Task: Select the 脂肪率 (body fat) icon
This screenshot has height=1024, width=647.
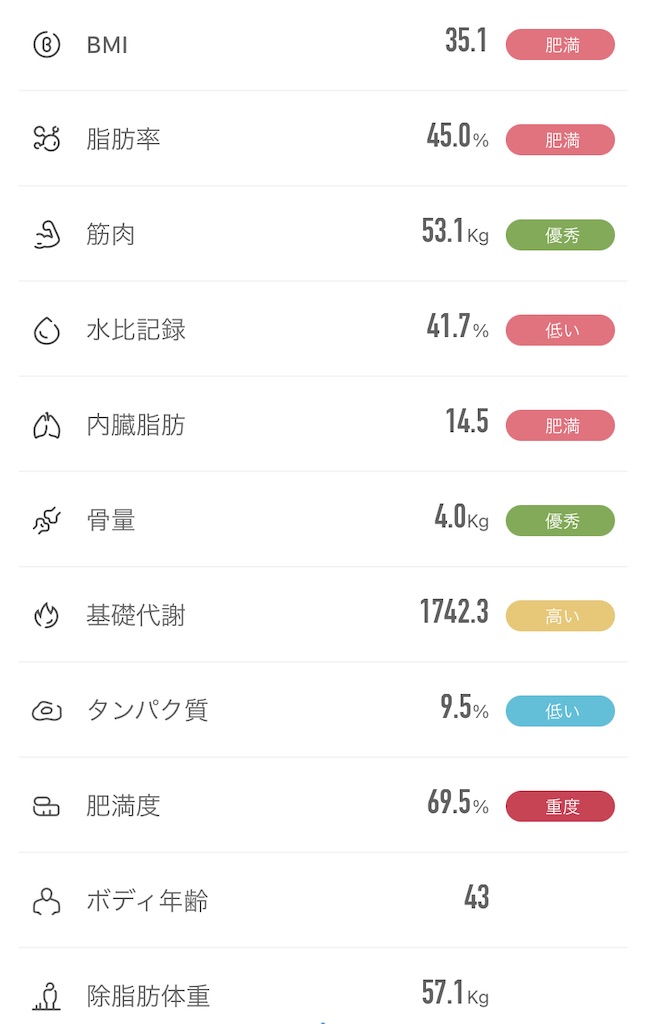Action: pyautogui.click(x=44, y=139)
